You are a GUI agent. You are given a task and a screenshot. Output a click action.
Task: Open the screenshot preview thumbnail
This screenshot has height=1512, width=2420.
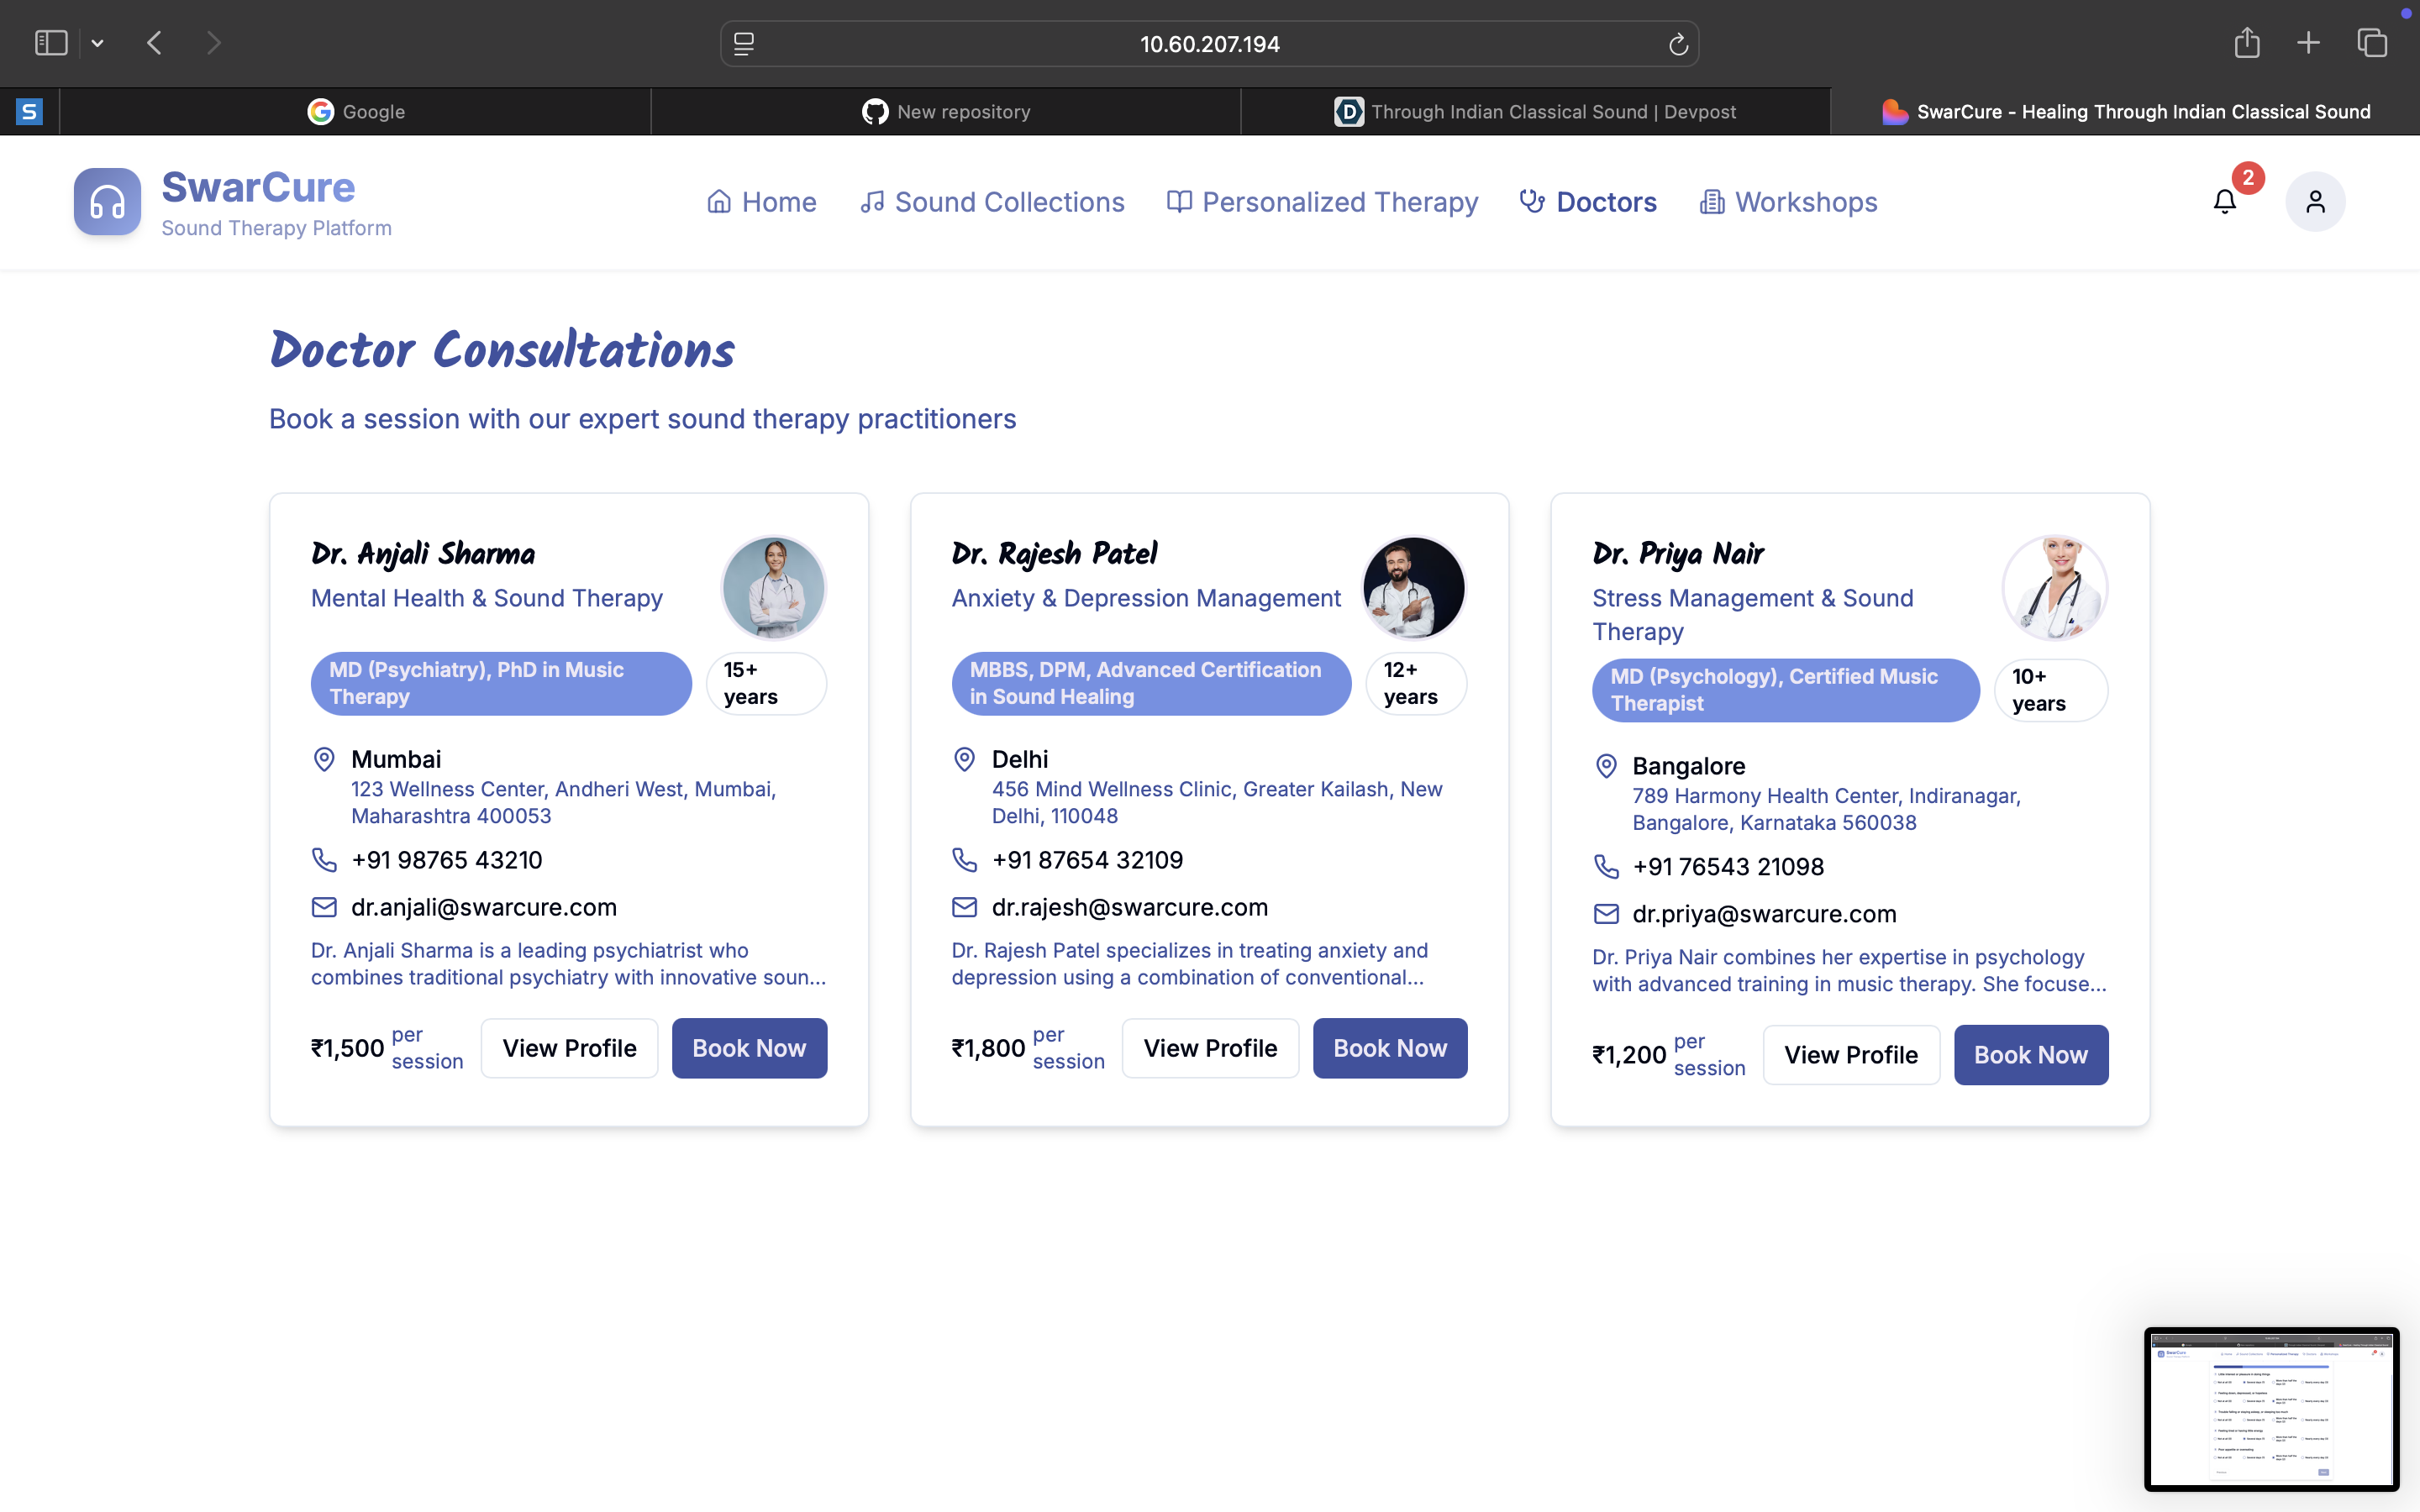coord(2270,1408)
